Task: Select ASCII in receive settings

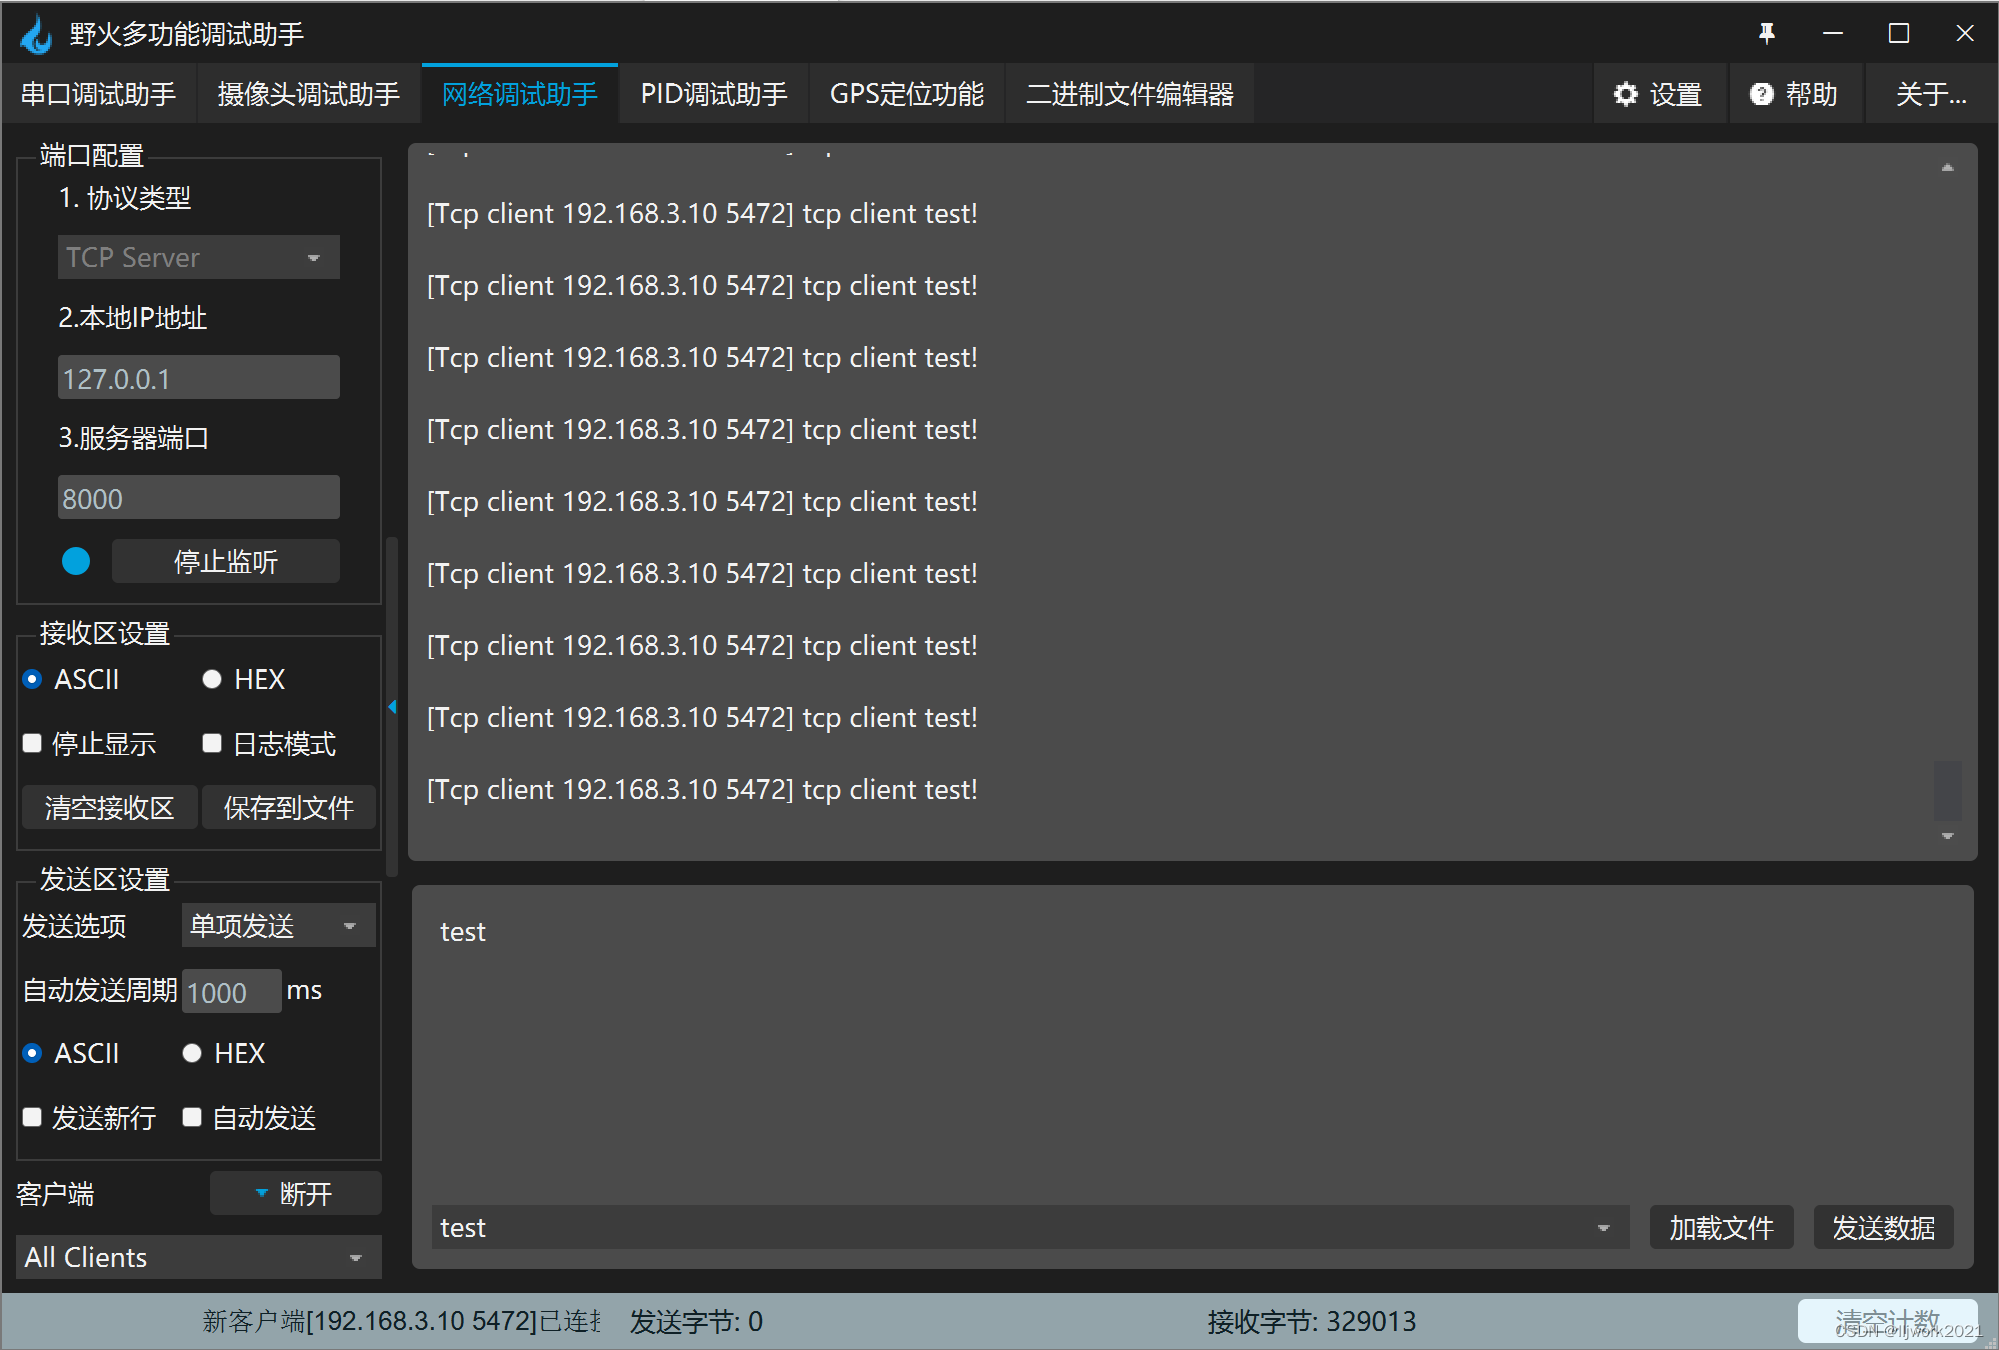Action: point(32,680)
